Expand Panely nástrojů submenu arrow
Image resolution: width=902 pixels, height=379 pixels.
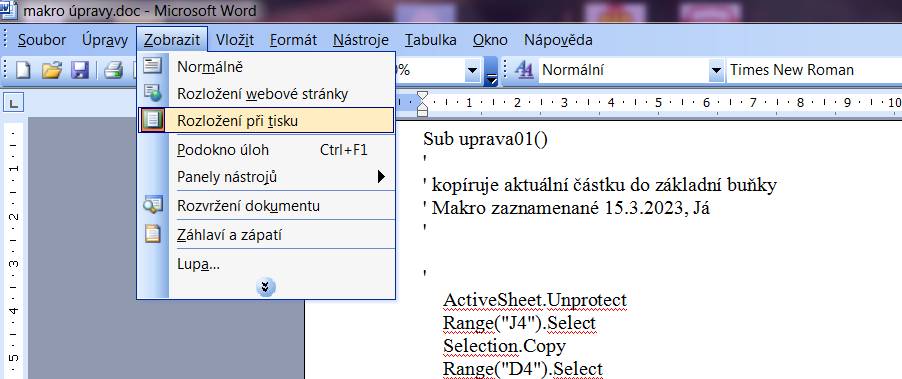pos(381,177)
